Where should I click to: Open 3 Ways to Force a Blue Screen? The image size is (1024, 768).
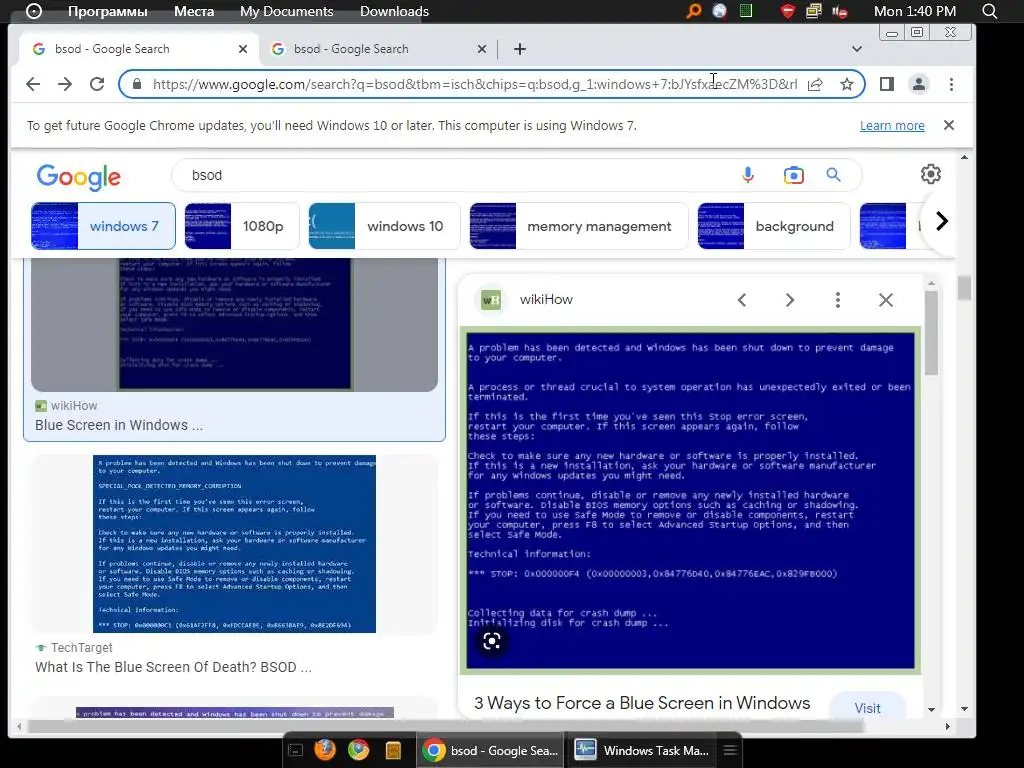(642, 703)
